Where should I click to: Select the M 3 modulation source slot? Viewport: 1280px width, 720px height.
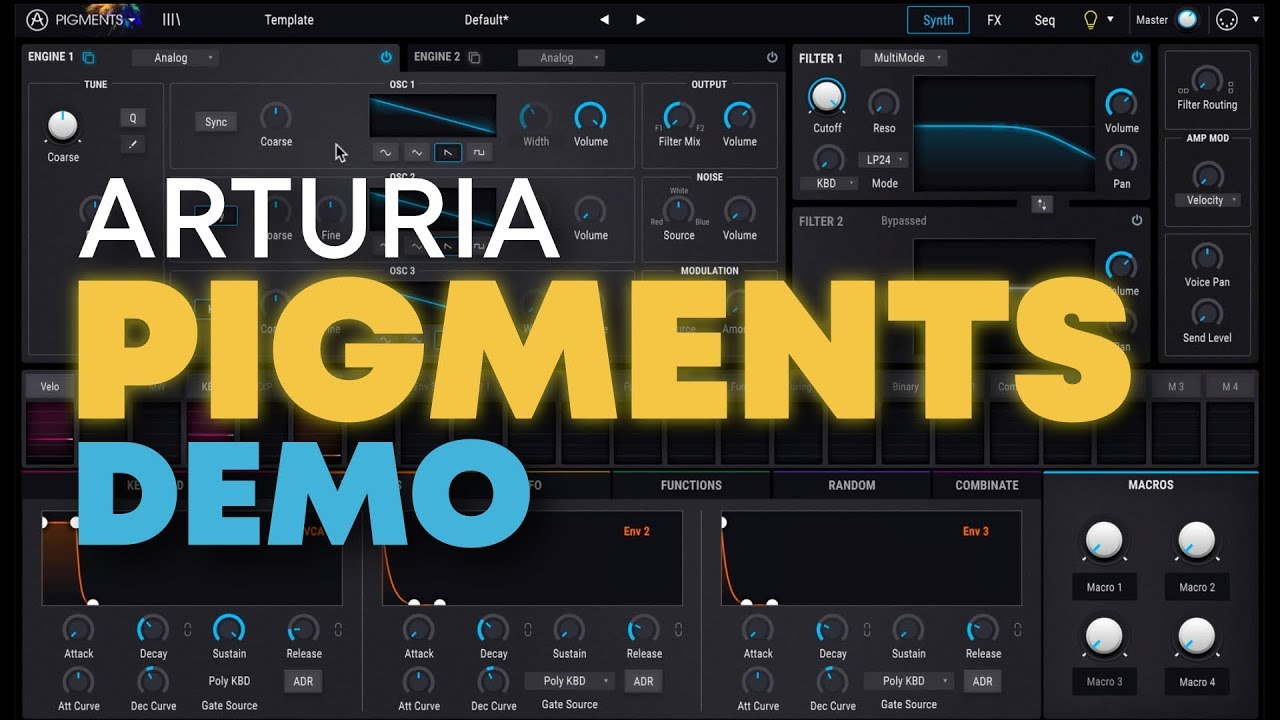click(x=1176, y=387)
